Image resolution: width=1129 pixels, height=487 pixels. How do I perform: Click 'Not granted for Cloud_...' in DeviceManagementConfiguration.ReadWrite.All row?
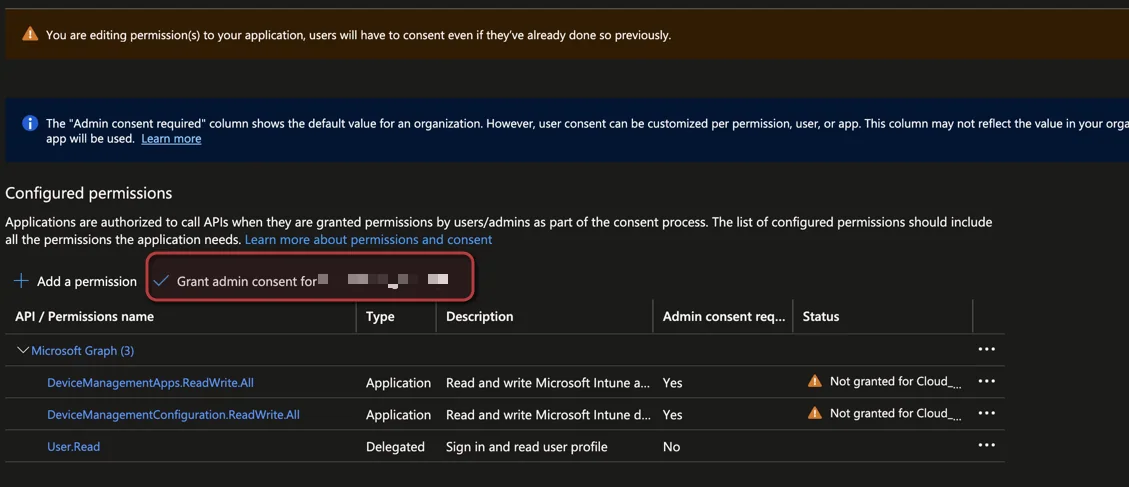click(x=896, y=413)
